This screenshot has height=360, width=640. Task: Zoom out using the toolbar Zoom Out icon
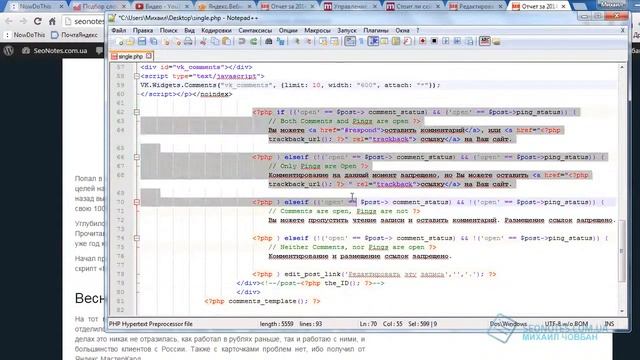[308, 42]
